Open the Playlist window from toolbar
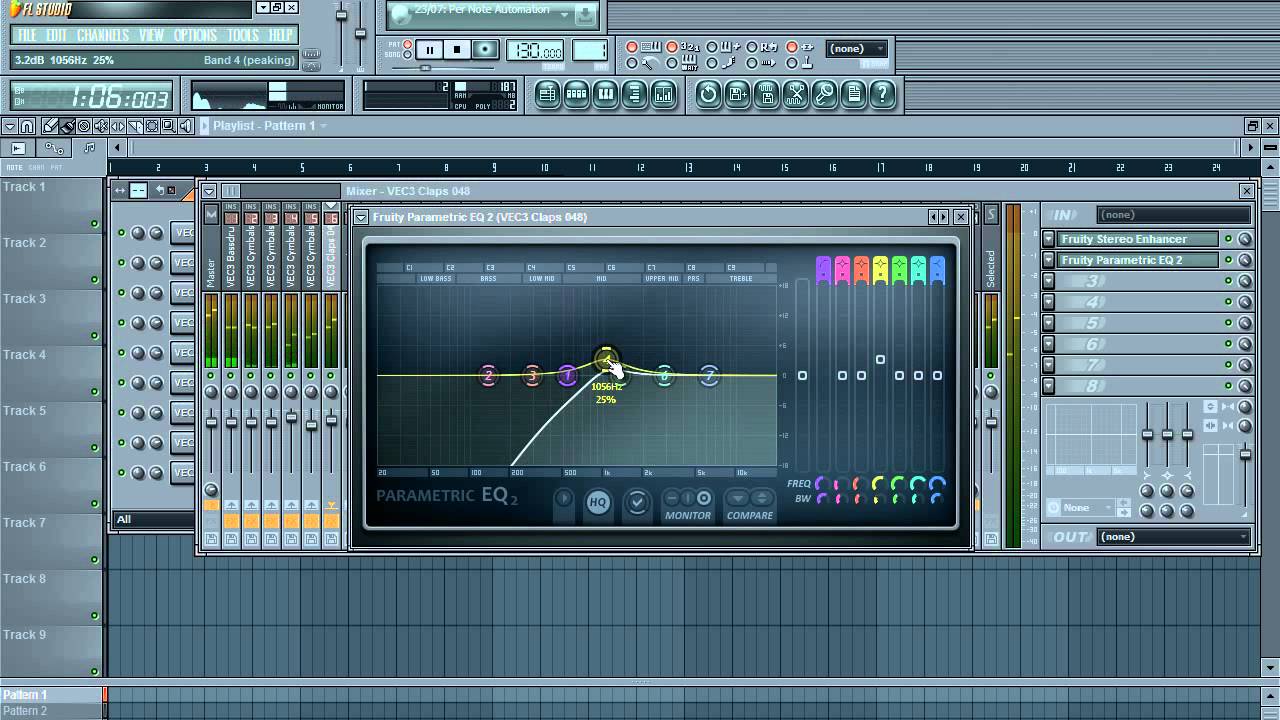Image resolution: width=1280 pixels, height=720 pixels. [x=547, y=95]
